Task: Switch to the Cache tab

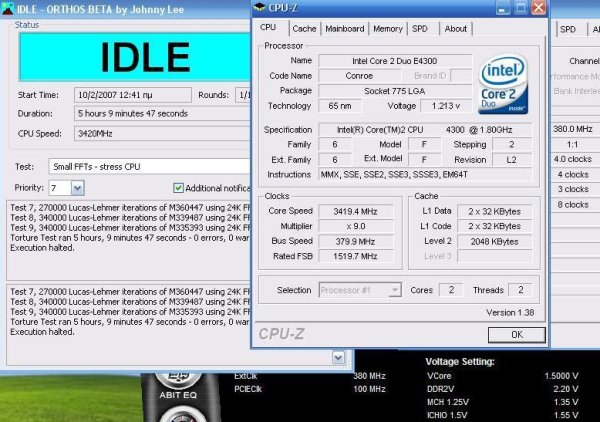Action: click(304, 29)
